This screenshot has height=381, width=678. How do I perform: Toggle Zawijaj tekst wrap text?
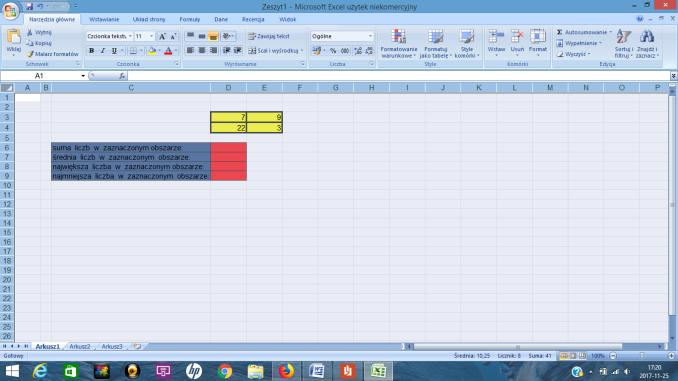(x=269, y=36)
